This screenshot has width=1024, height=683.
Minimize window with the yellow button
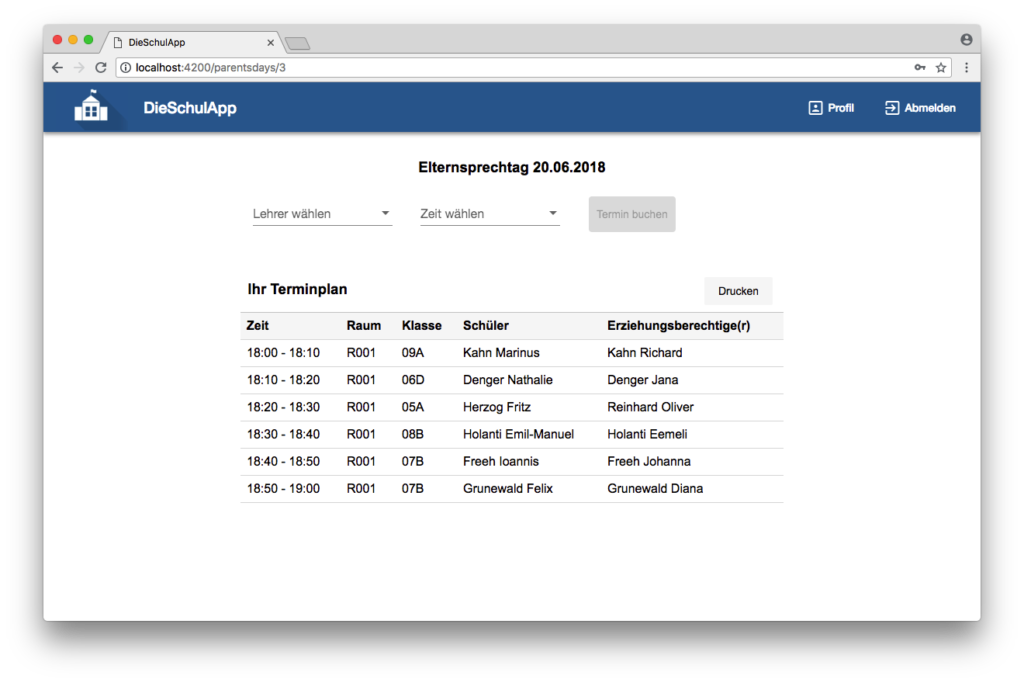click(73, 40)
